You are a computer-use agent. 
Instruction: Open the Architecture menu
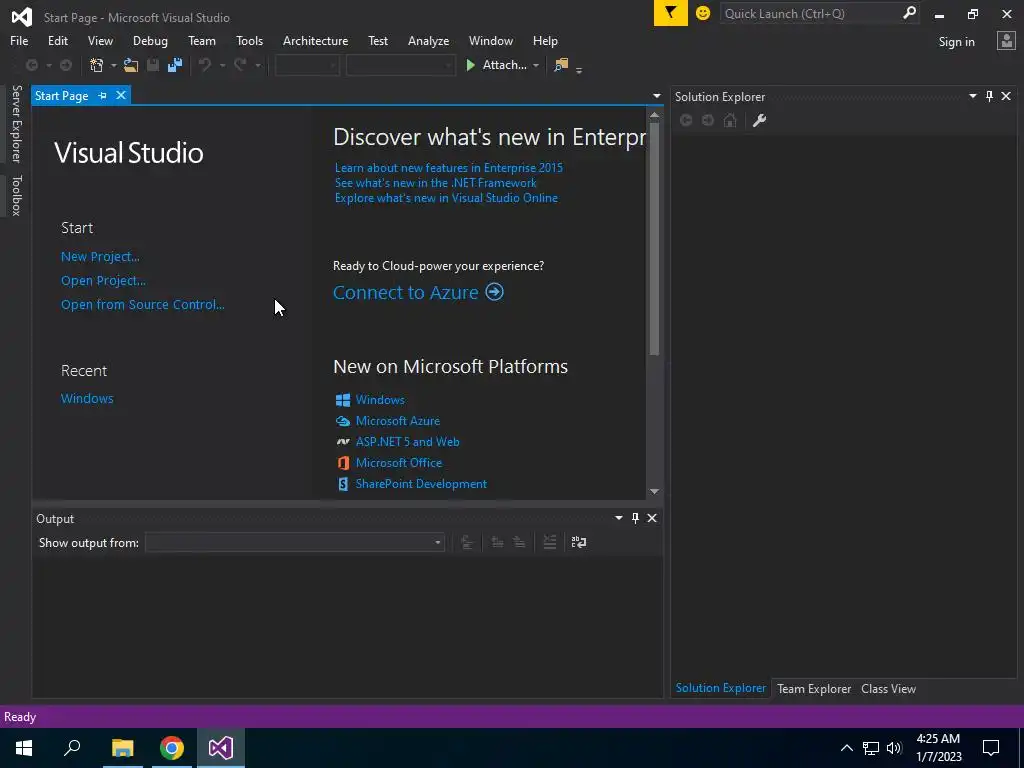315,40
